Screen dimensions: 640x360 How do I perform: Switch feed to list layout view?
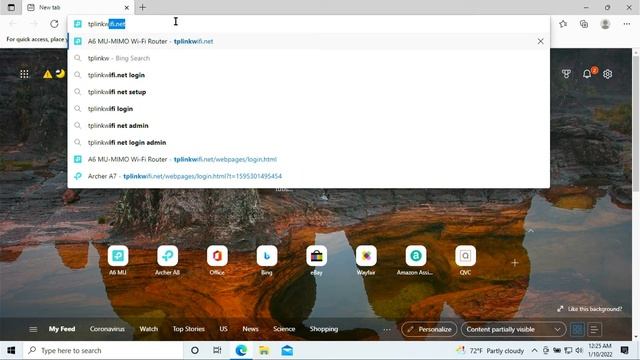(x=594, y=329)
